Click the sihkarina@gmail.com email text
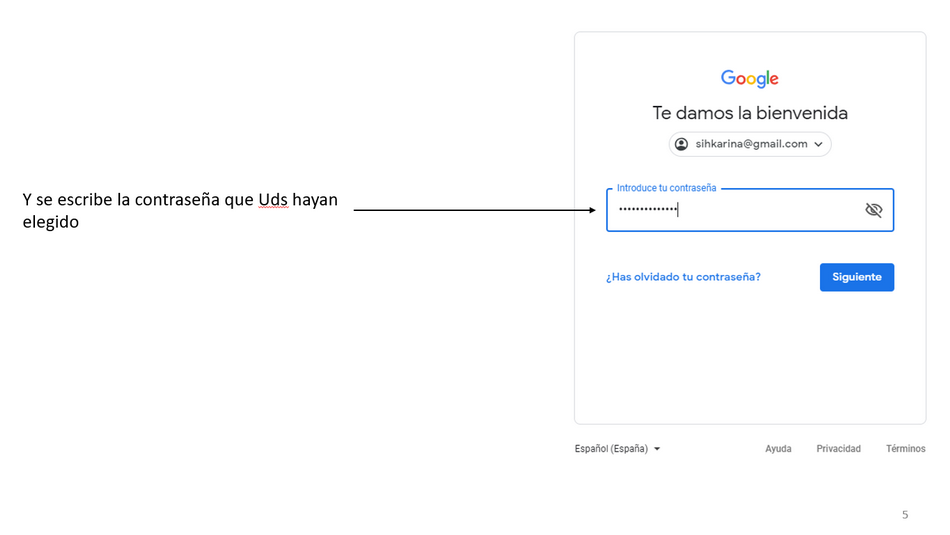950x535 pixels. (751, 144)
